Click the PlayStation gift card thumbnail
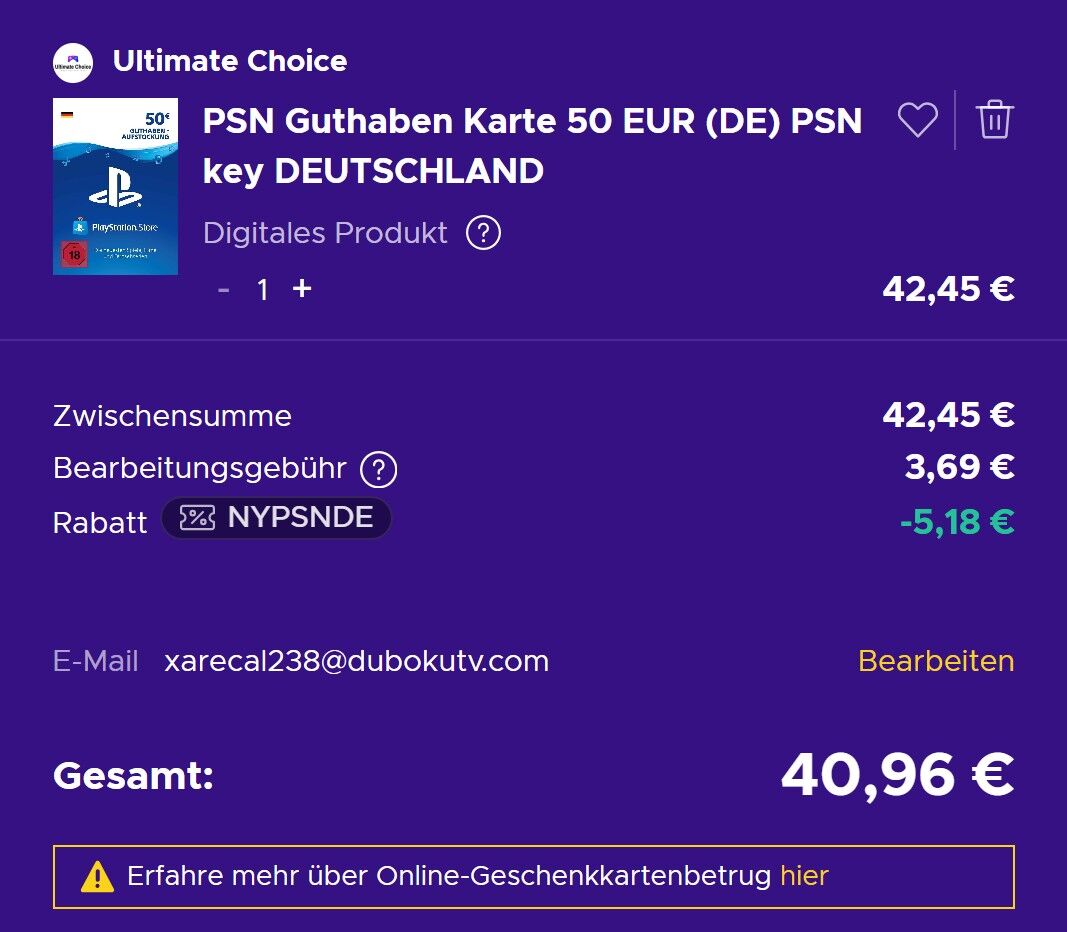Viewport: 1067px width, 932px height. [x=115, y=186]
